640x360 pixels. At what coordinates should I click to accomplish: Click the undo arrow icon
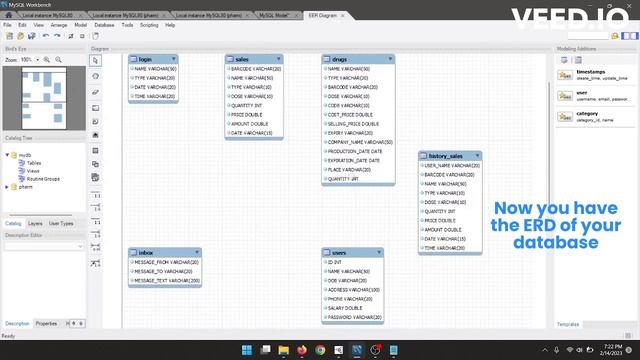pos(46,36)
